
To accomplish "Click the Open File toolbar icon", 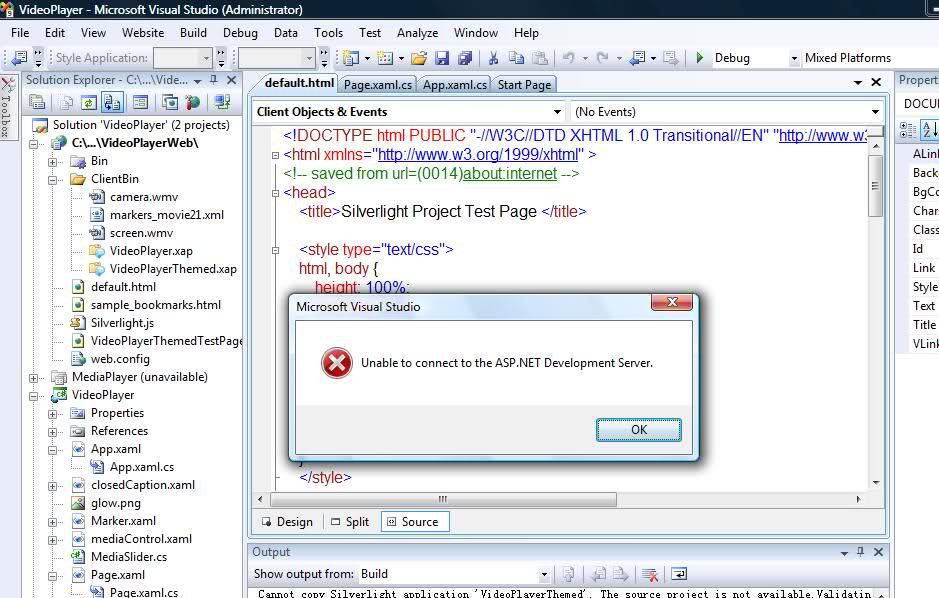I will click(419, 58).
